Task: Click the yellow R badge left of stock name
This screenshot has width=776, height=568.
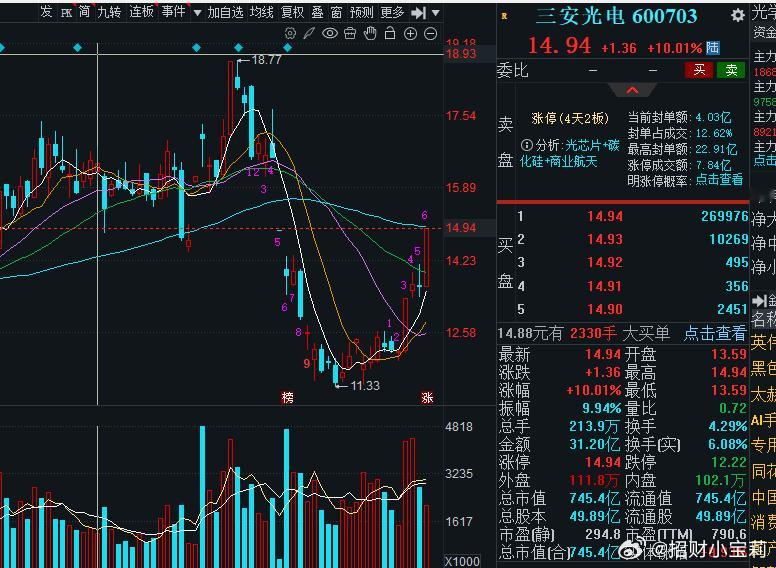Action: [504, 16]
